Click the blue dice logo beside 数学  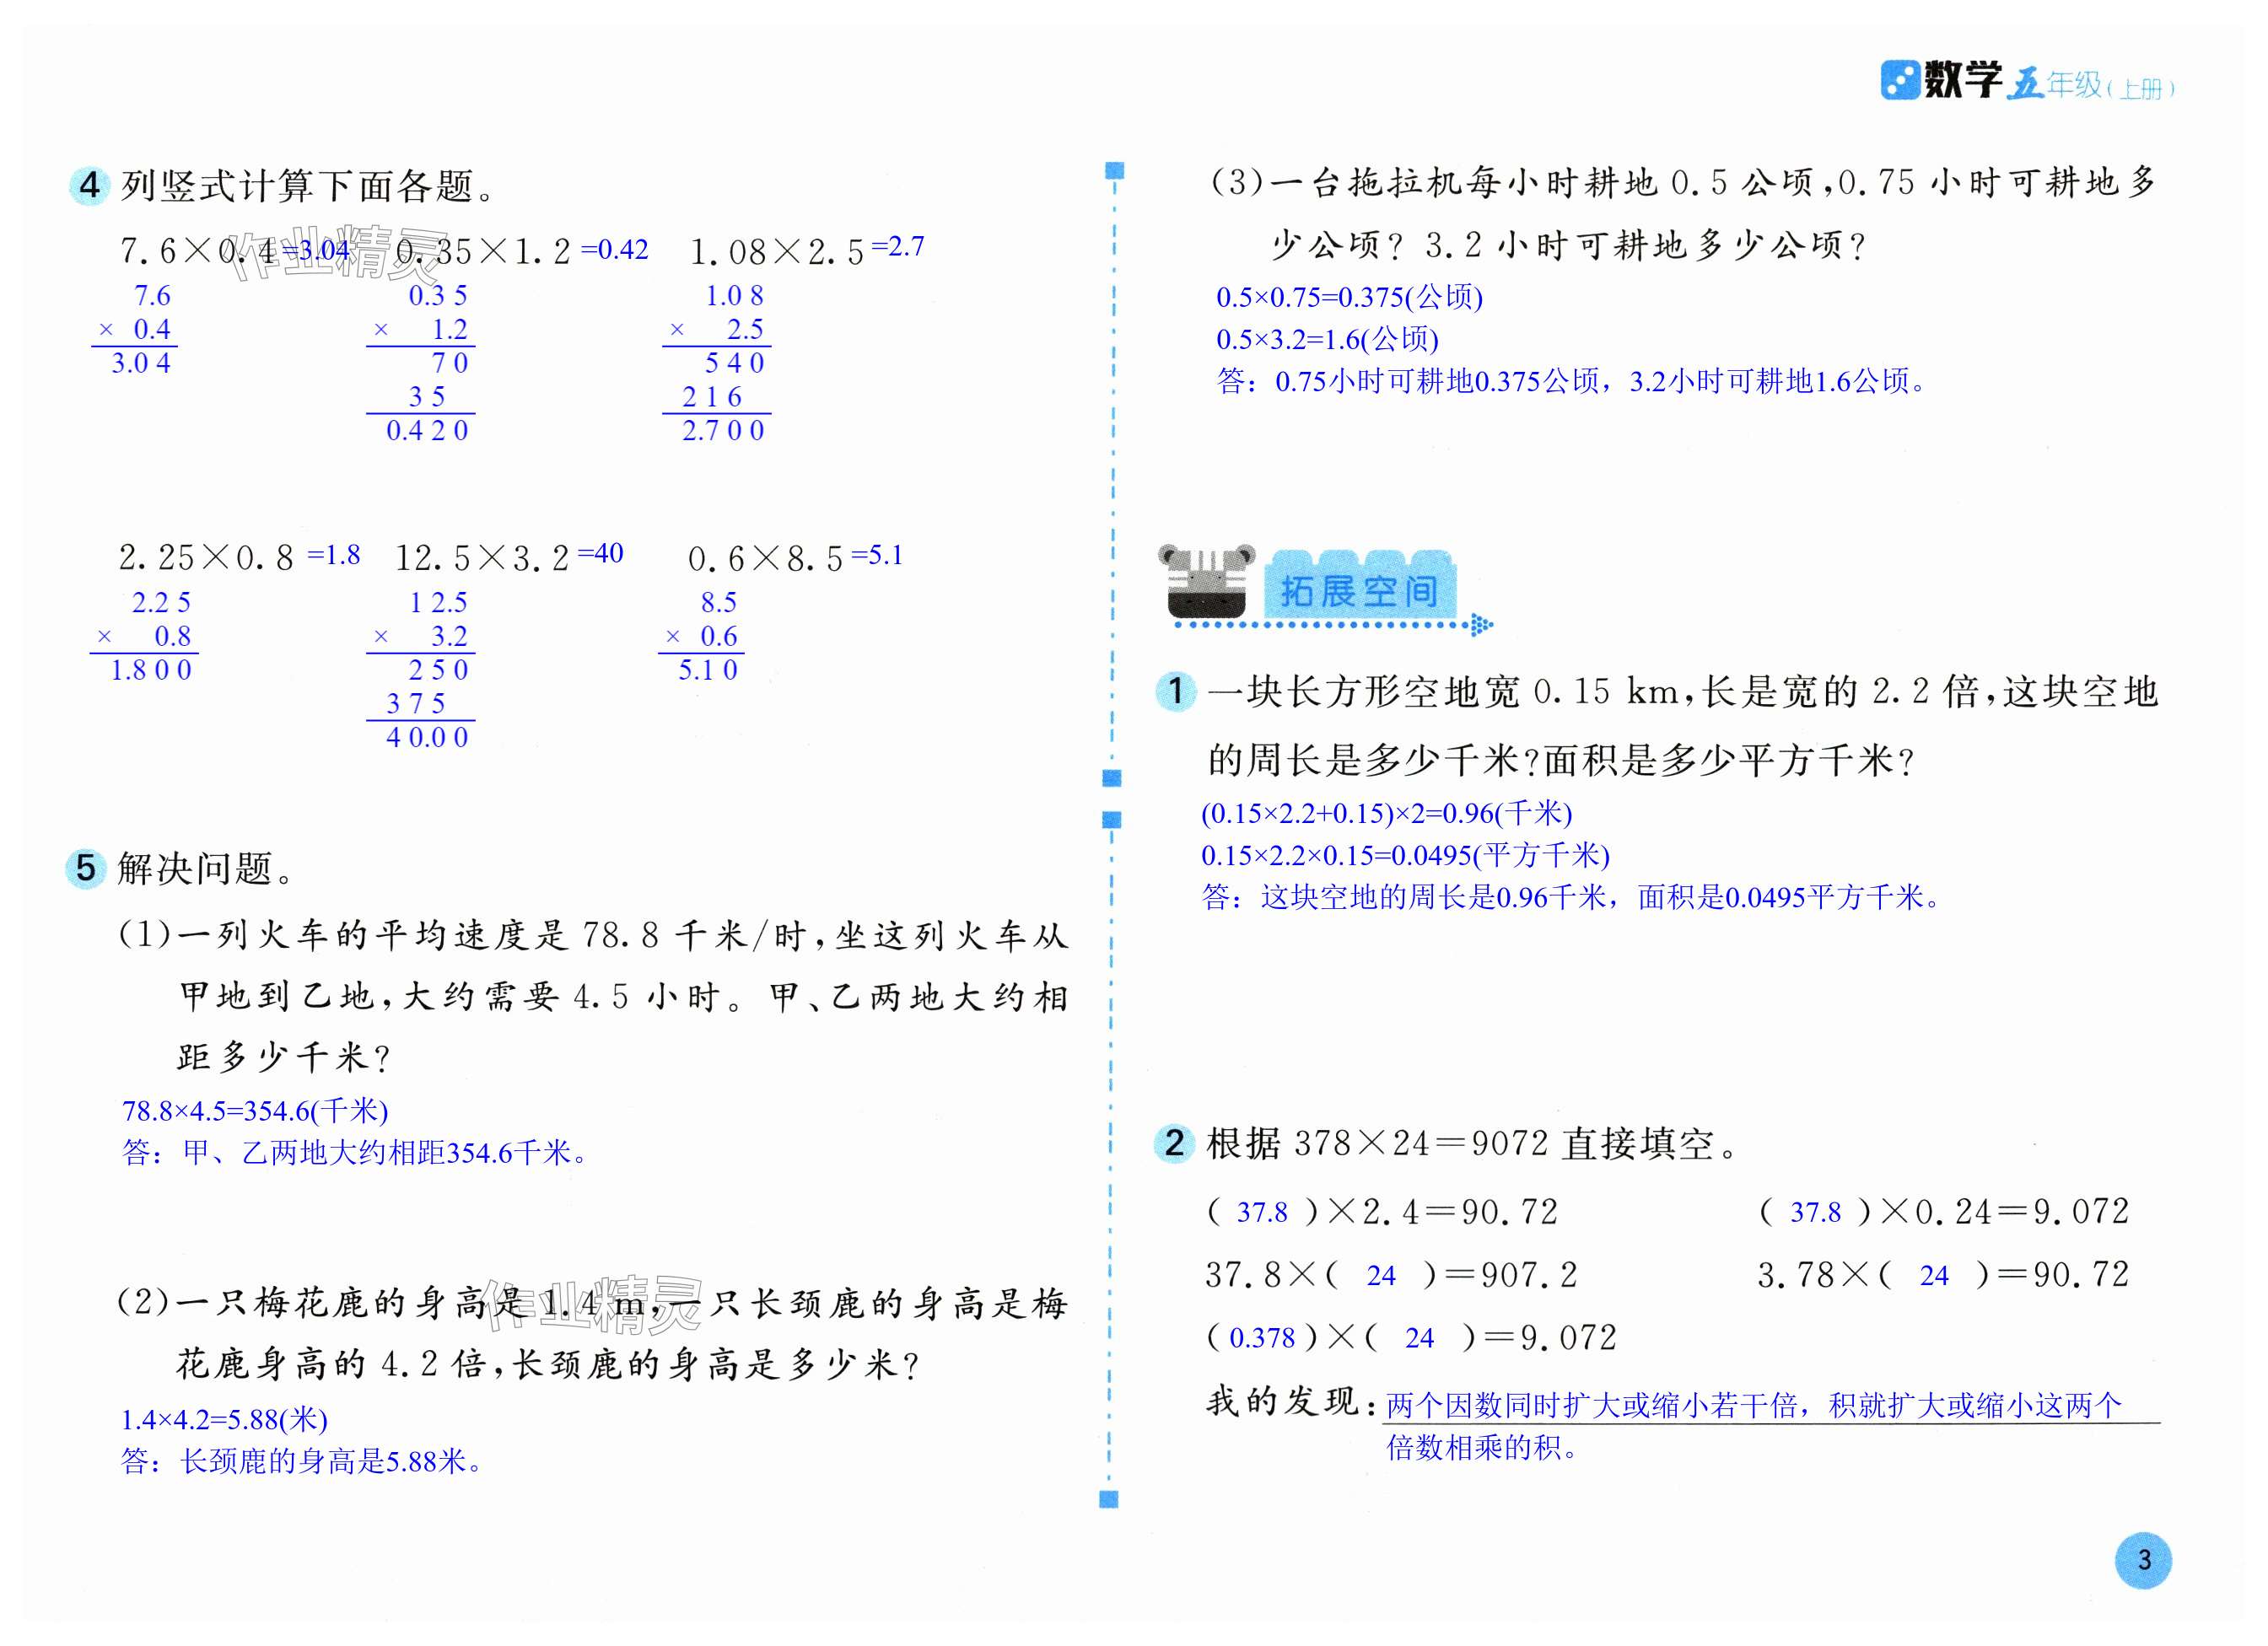[x=1899, y=80]
